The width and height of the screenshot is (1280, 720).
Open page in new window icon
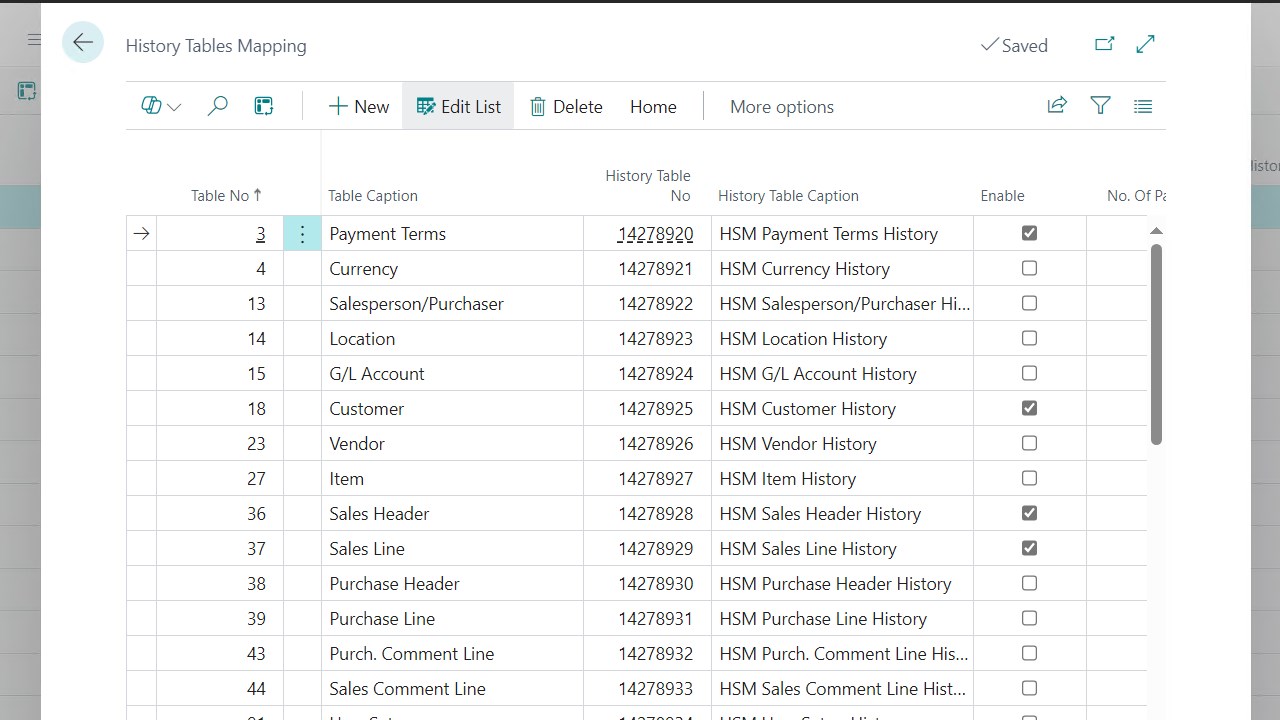pos(1104,44)
